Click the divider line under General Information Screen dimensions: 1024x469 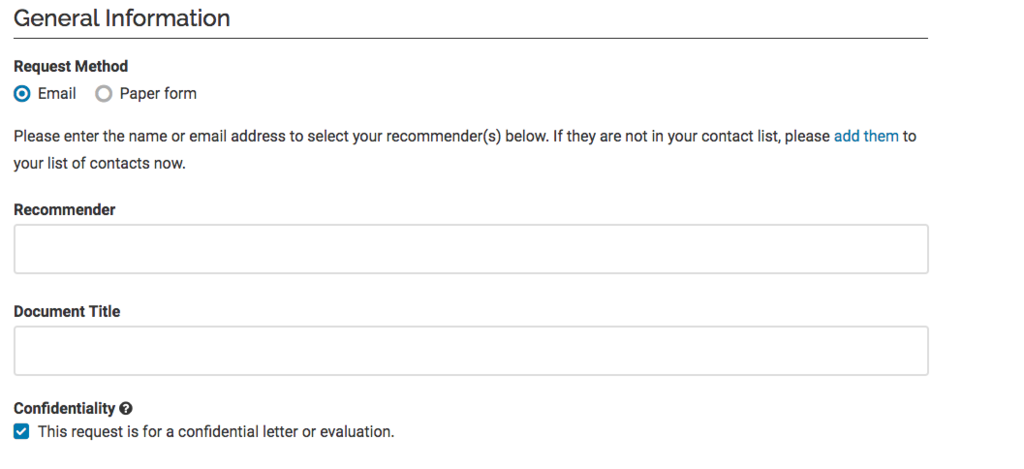click(x=471, y=39)
